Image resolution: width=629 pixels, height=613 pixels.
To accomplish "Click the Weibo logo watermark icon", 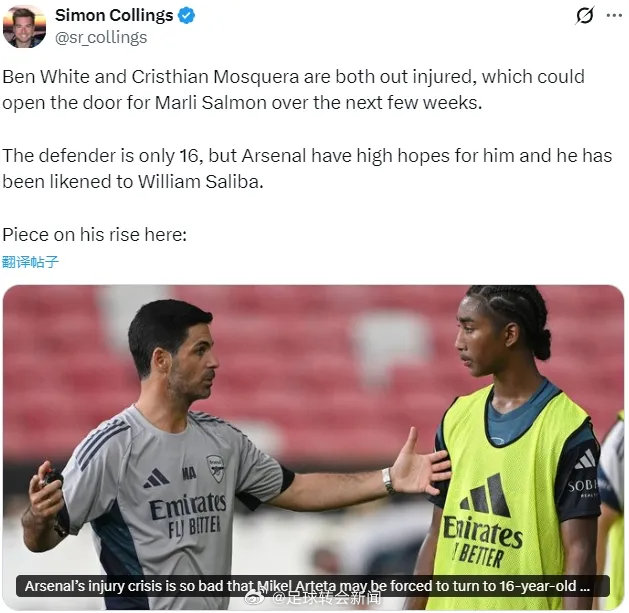I will click(x=255, y=598).
